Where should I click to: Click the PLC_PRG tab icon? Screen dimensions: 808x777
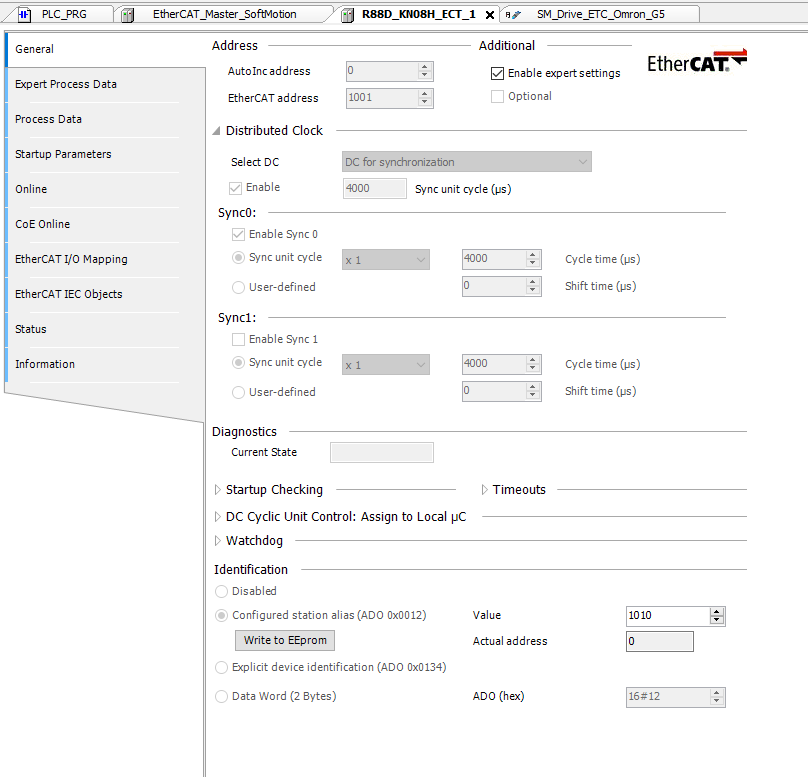25,15
